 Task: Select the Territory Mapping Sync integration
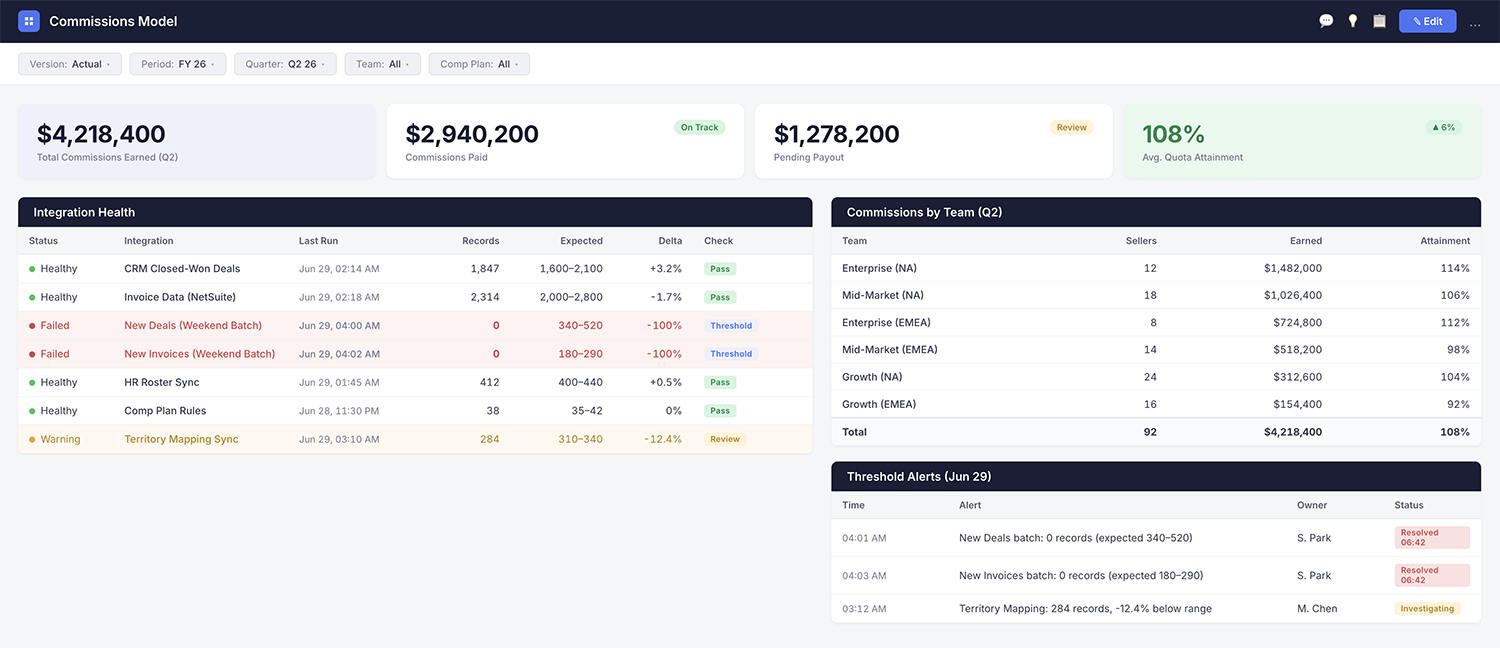point(181,439)
